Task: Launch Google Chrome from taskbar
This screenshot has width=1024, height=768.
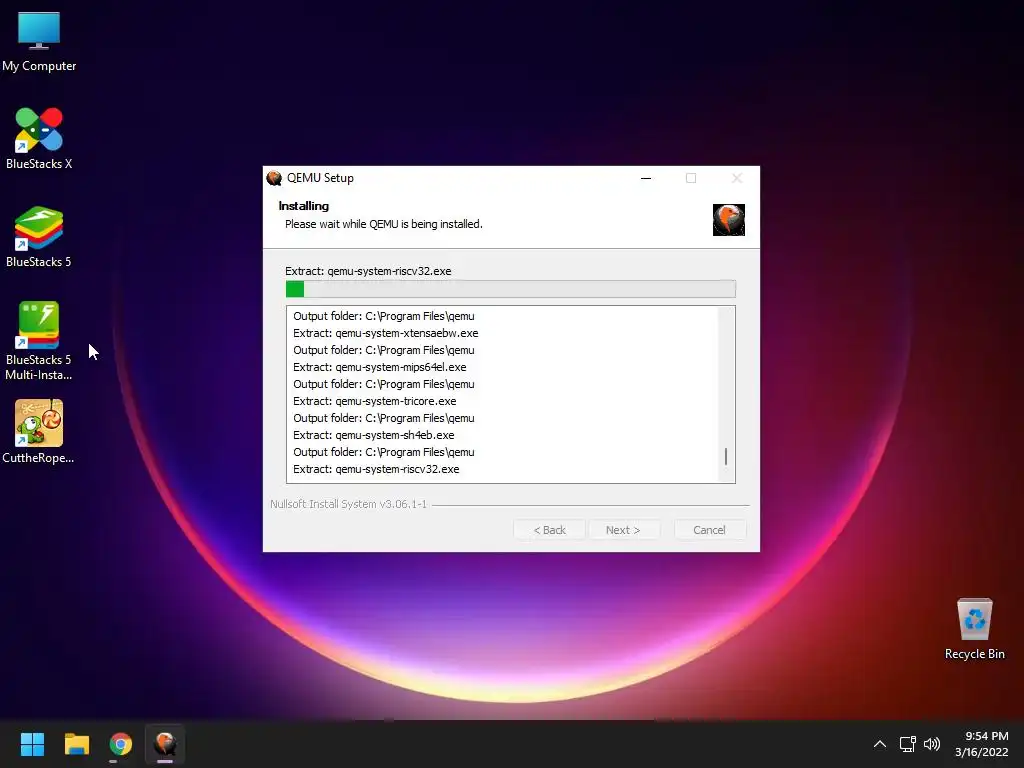Action: (x=120, y=744)
